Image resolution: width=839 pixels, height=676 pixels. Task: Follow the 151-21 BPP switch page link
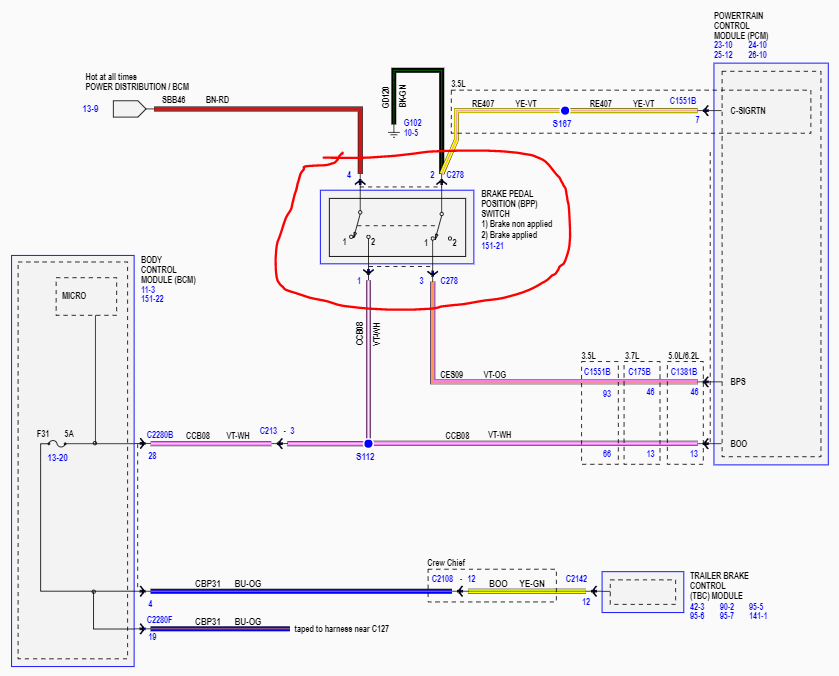[x=493, y=246]
